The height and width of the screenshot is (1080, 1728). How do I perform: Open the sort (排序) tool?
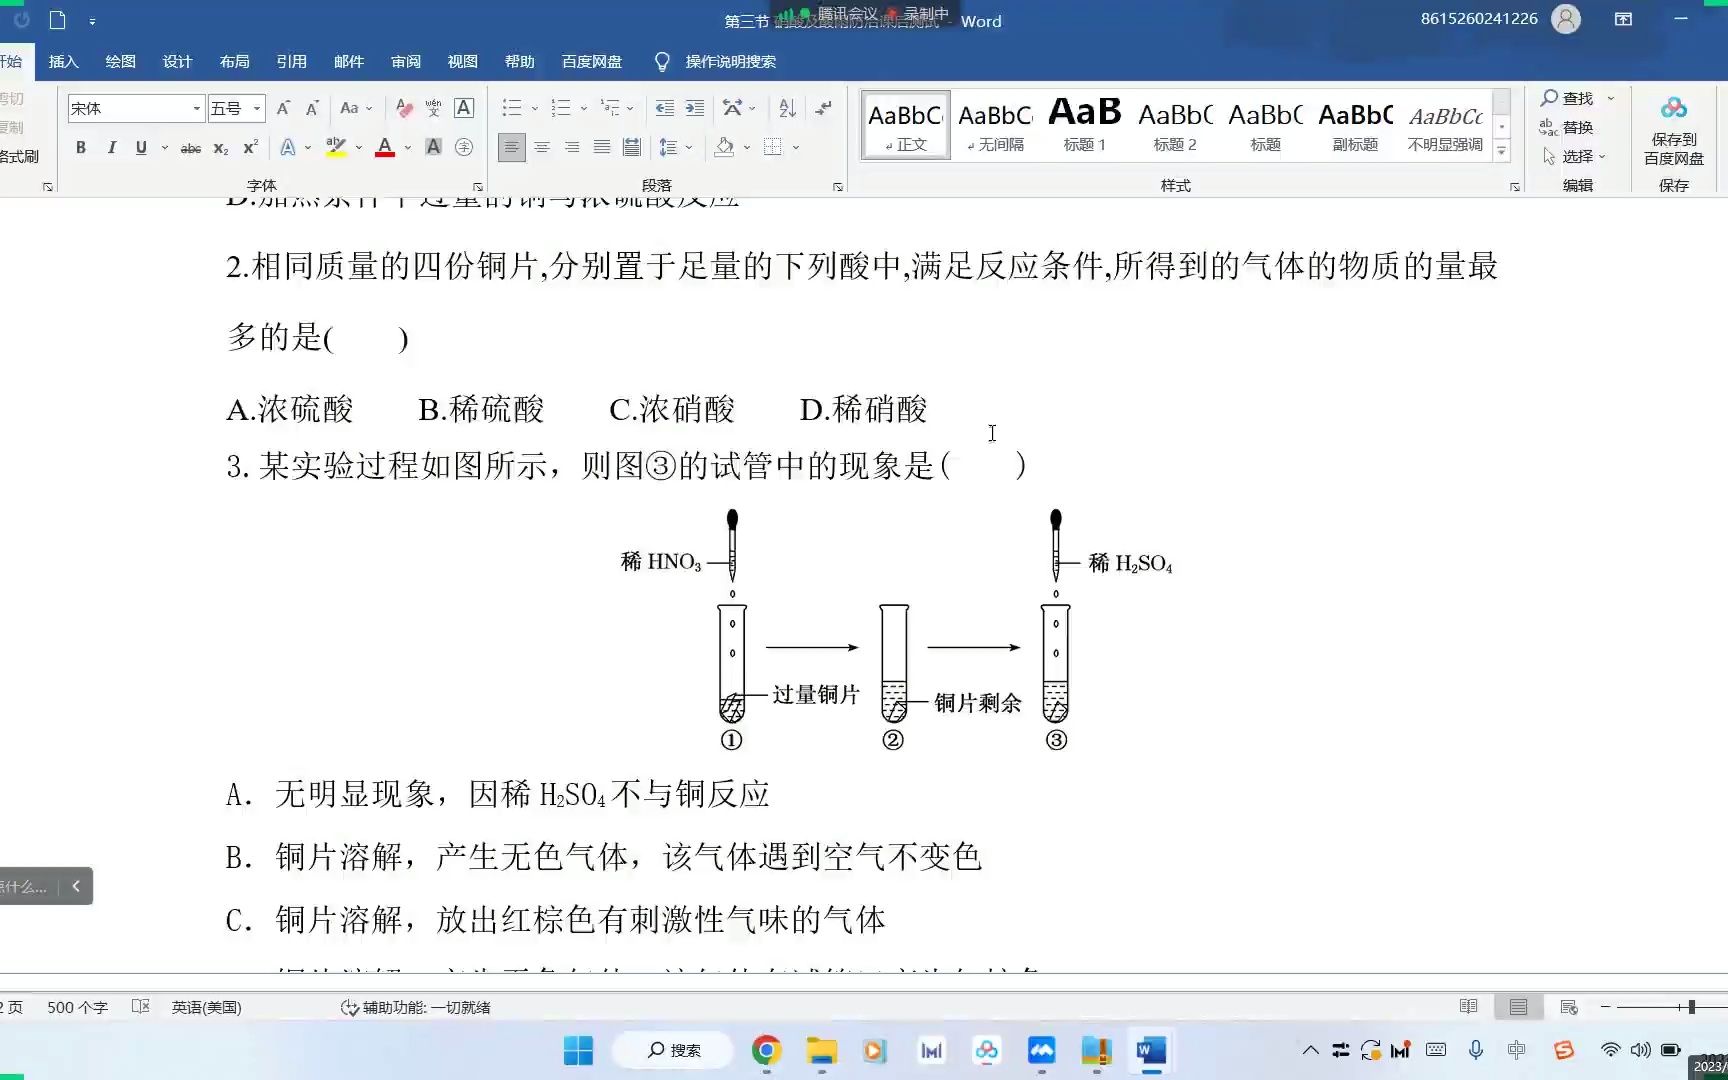(786, 107)
